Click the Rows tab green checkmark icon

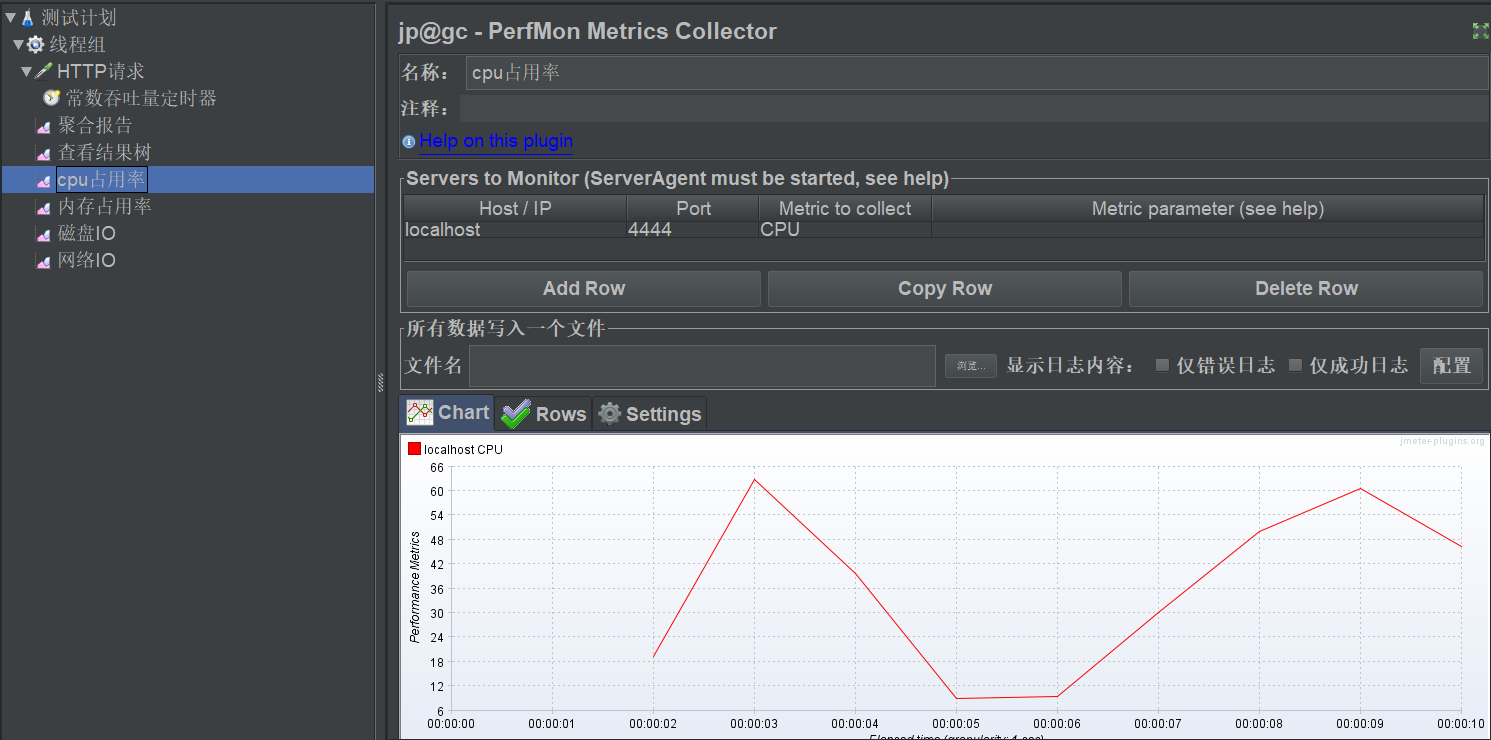(516, 414)
